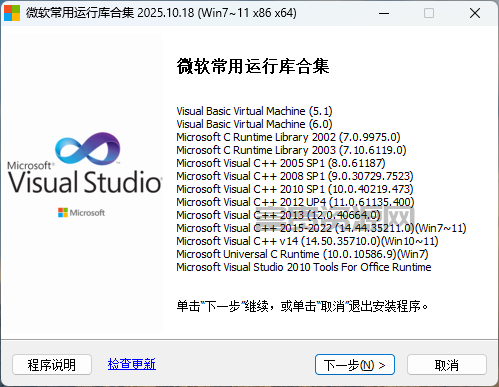499x387 pixels.
Task: Click Microsoft Visual C++ 2015-2022 line
Action: (321, 228)
